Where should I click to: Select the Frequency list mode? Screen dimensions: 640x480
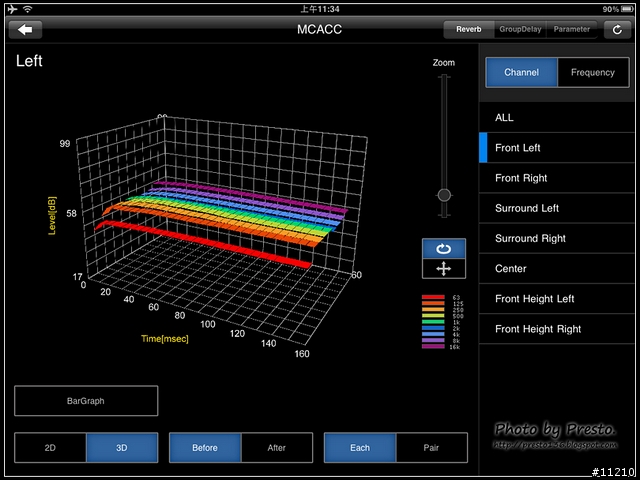click(x=593, y=72)
